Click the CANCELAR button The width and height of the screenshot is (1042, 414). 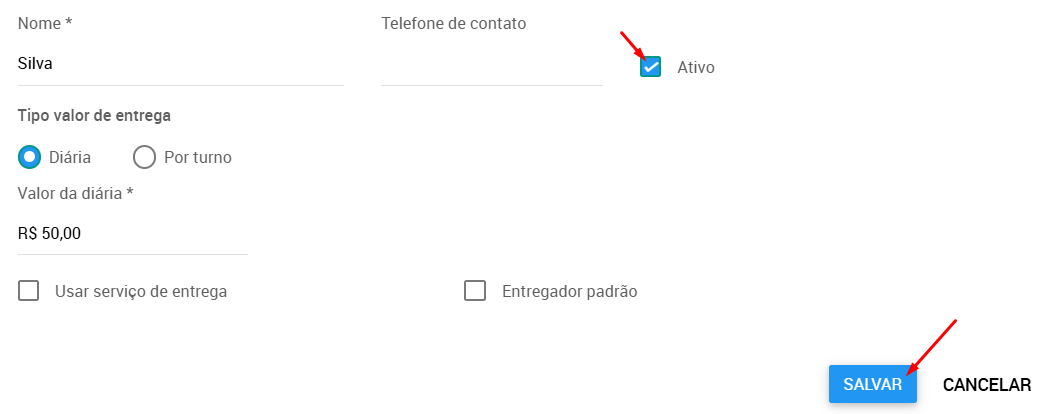987,384
